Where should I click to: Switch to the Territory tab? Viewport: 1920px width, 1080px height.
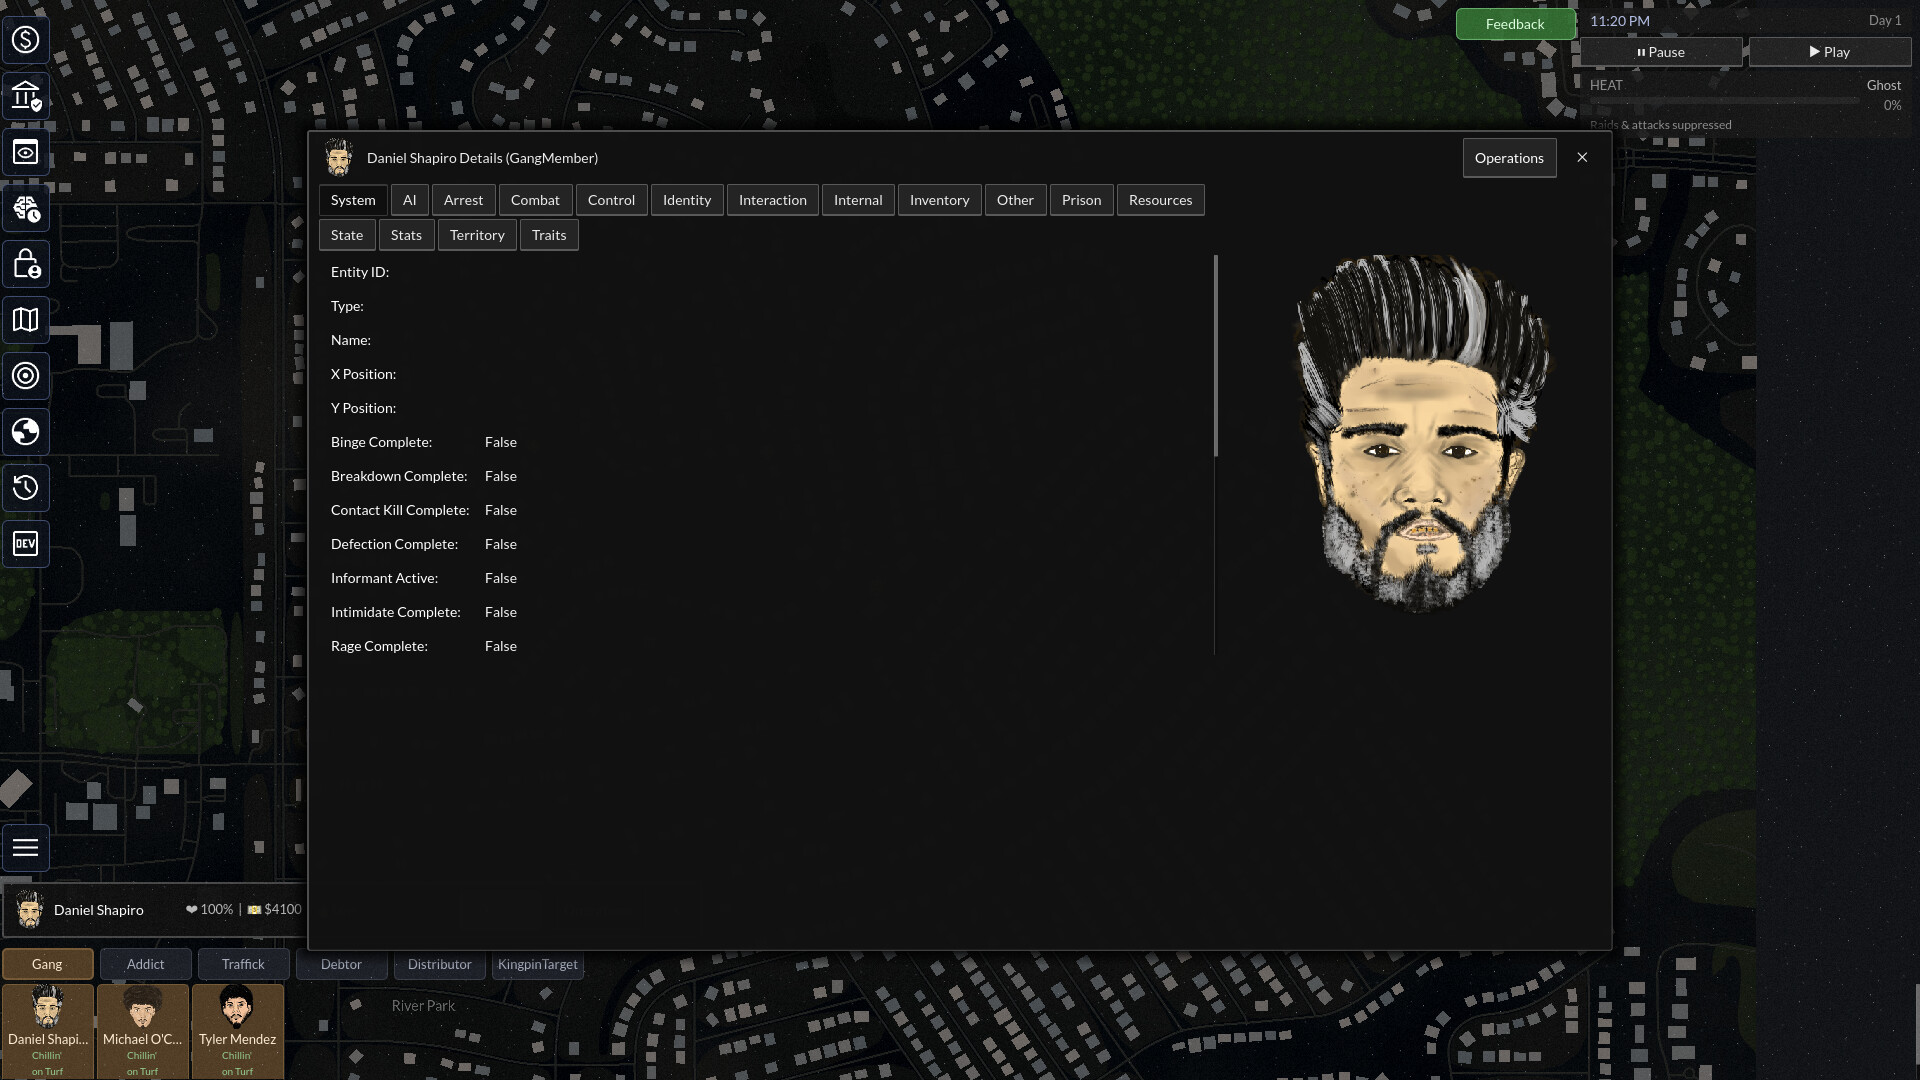[x=477, y=235]
